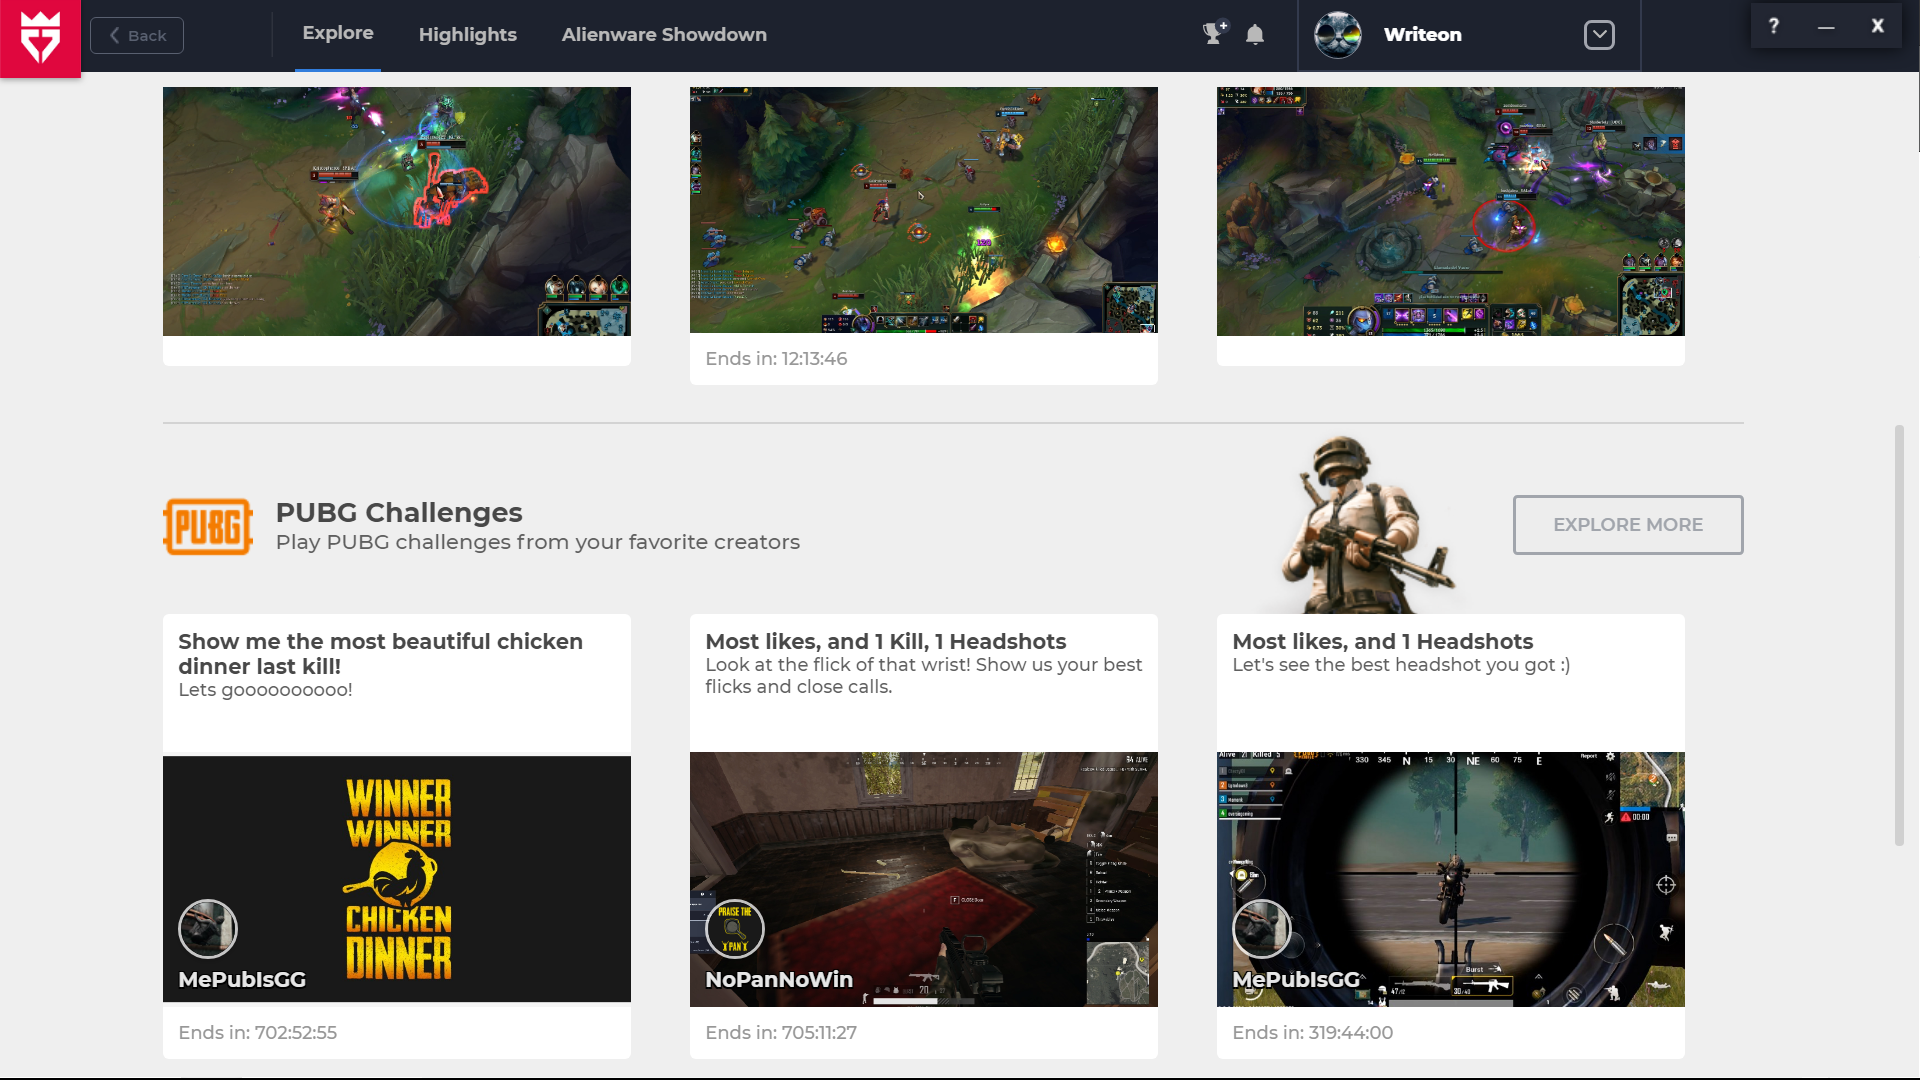Click 'Ends in: 705:11:27' timer
Screen dimensions: 1920x1080
point(781,1033)
